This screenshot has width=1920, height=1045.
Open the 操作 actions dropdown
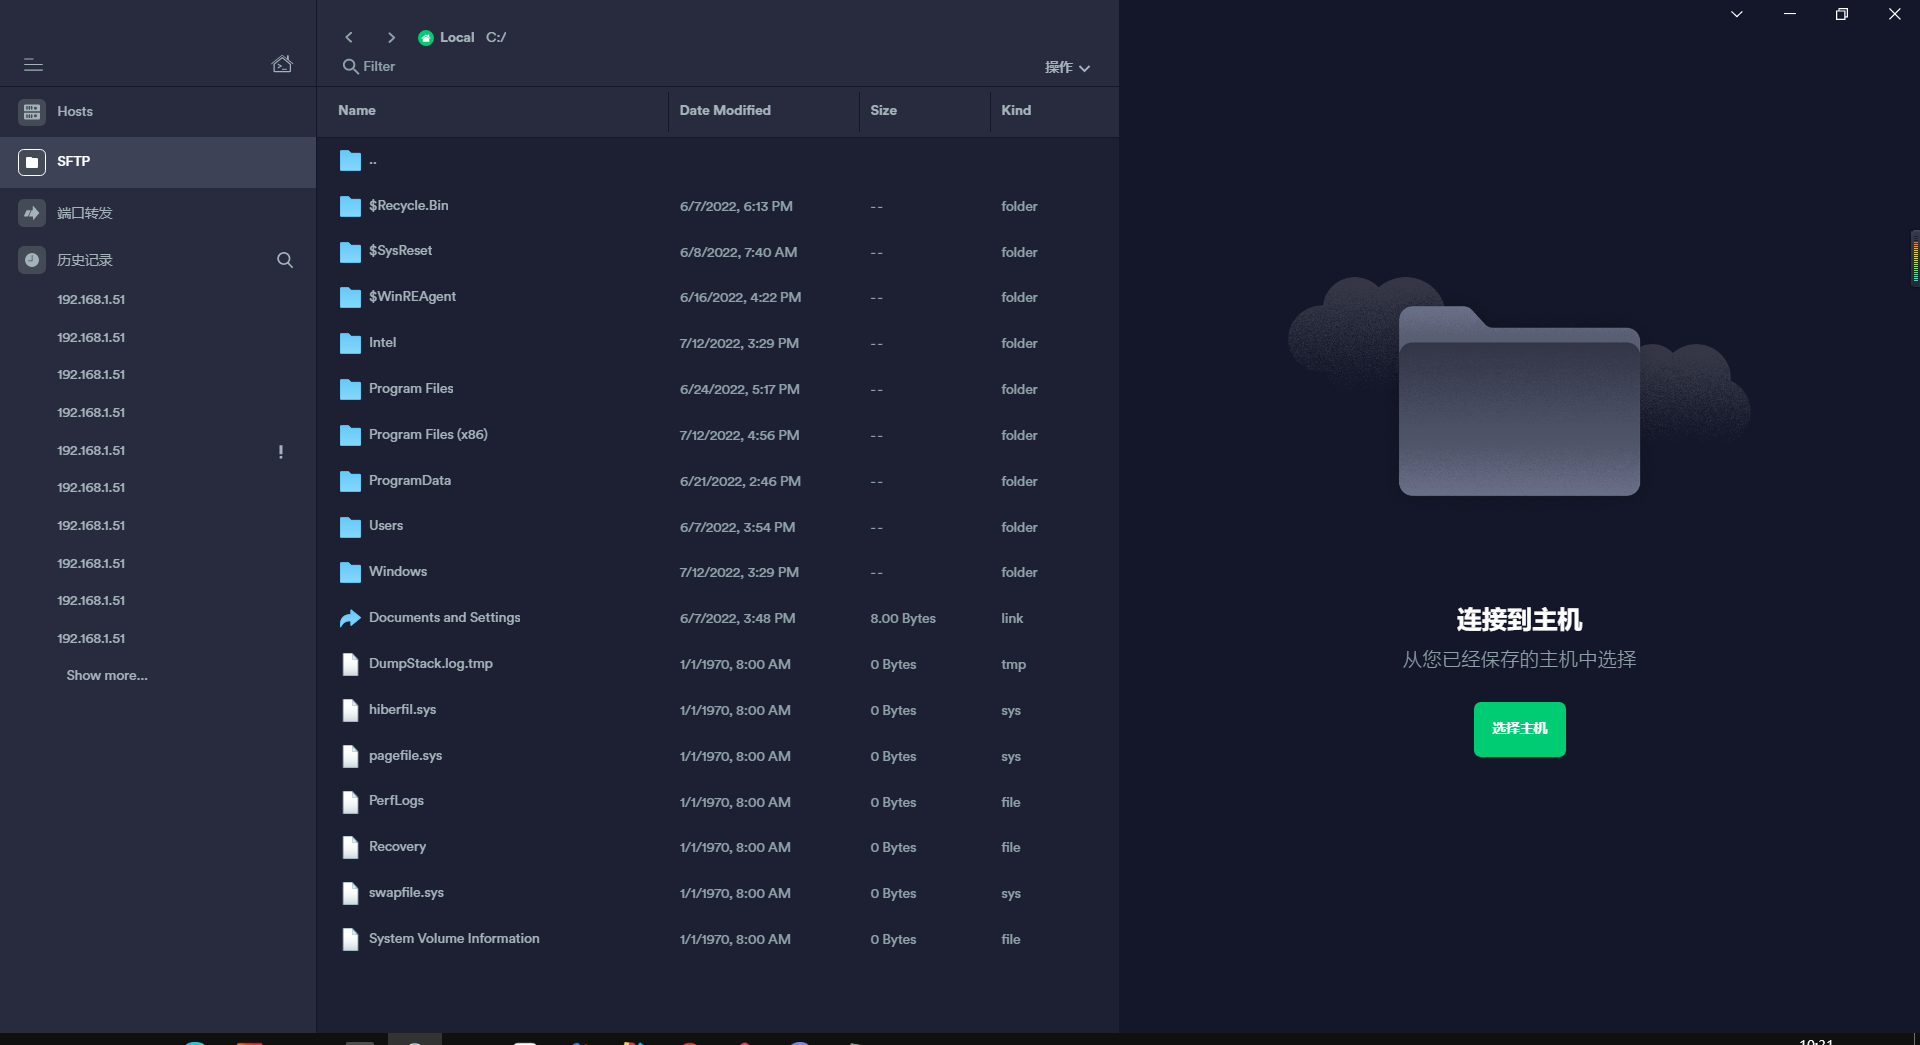[x=1067, y=67]
